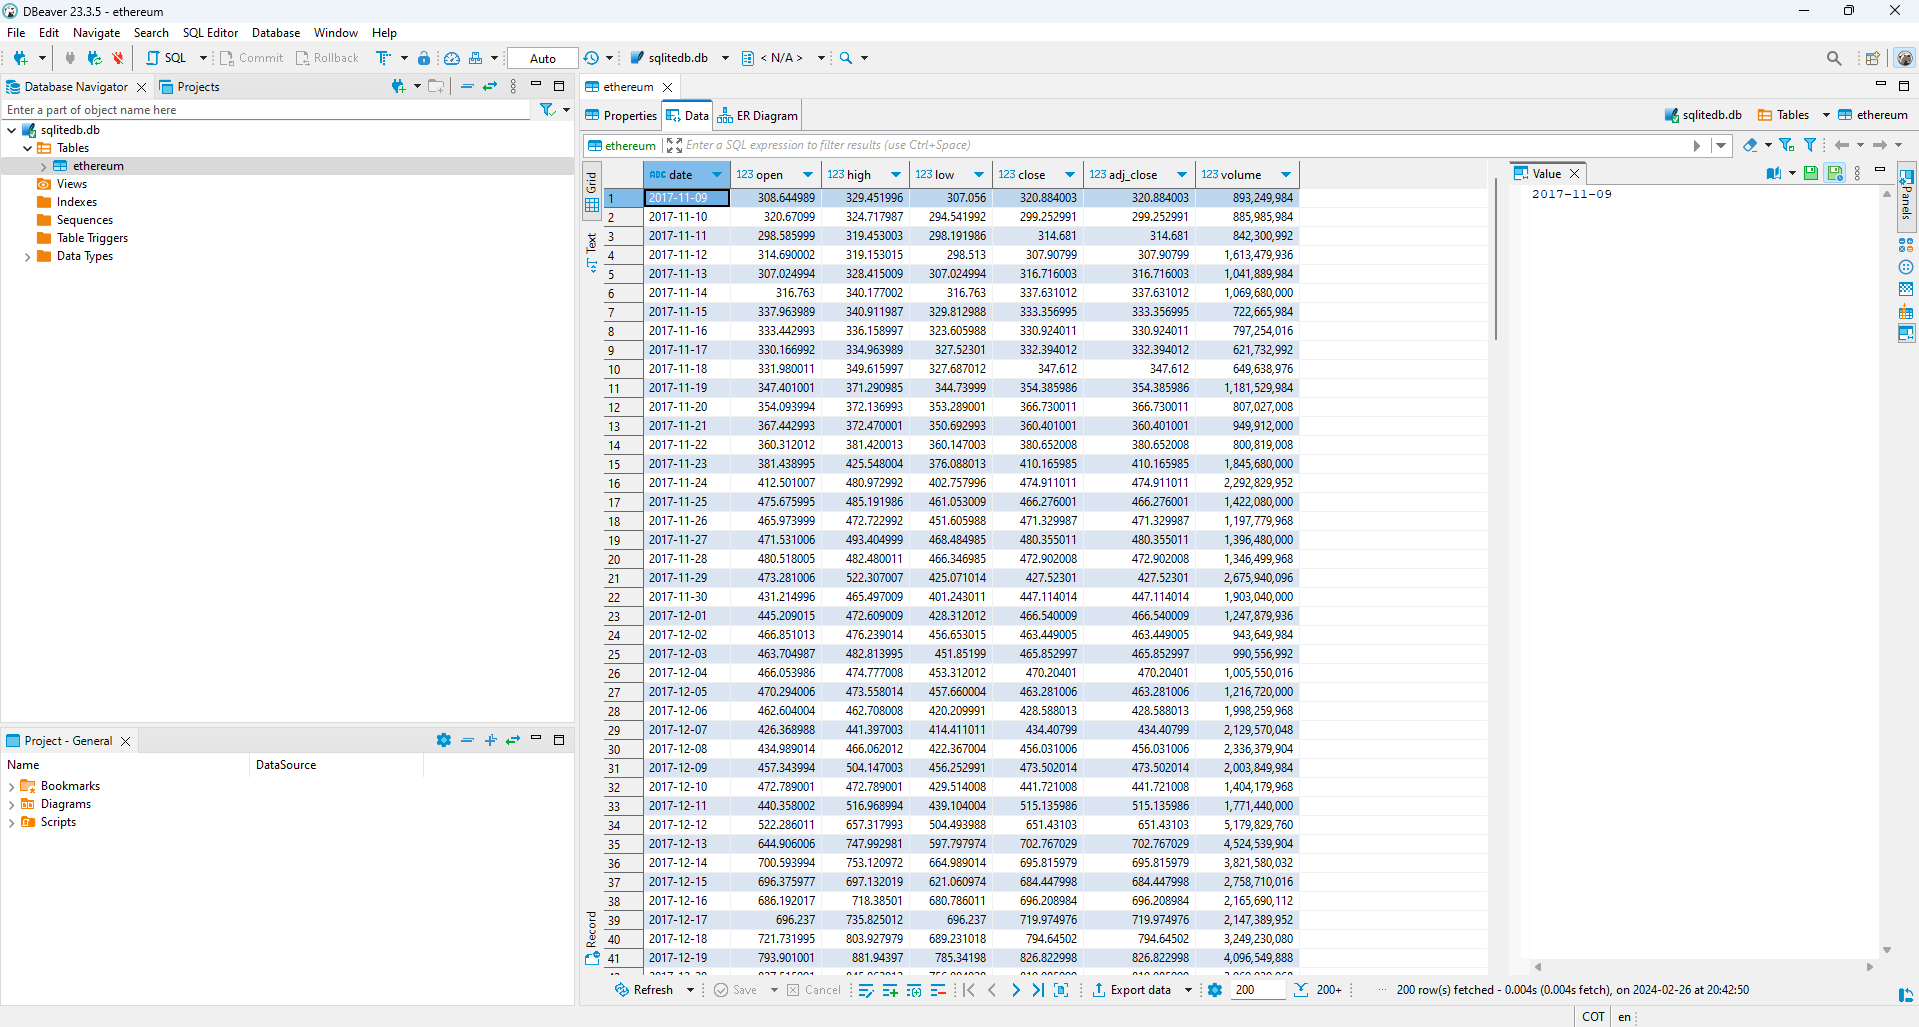Click the New Database Connection plug icon
The image size is (1919, 1027).
[x=20, y=58]
